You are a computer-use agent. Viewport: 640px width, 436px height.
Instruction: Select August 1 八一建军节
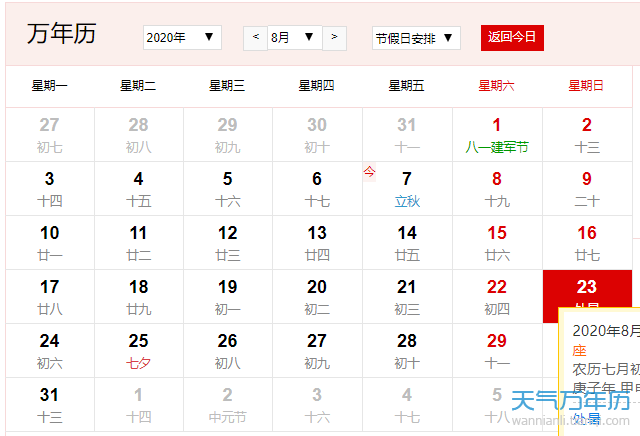click(497, 135)
